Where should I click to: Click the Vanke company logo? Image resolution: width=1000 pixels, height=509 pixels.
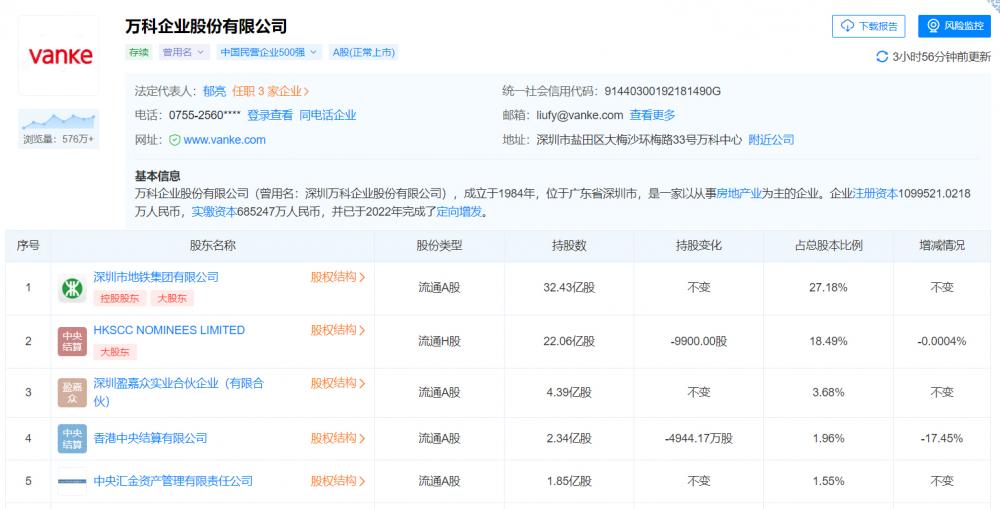point(59,56)
